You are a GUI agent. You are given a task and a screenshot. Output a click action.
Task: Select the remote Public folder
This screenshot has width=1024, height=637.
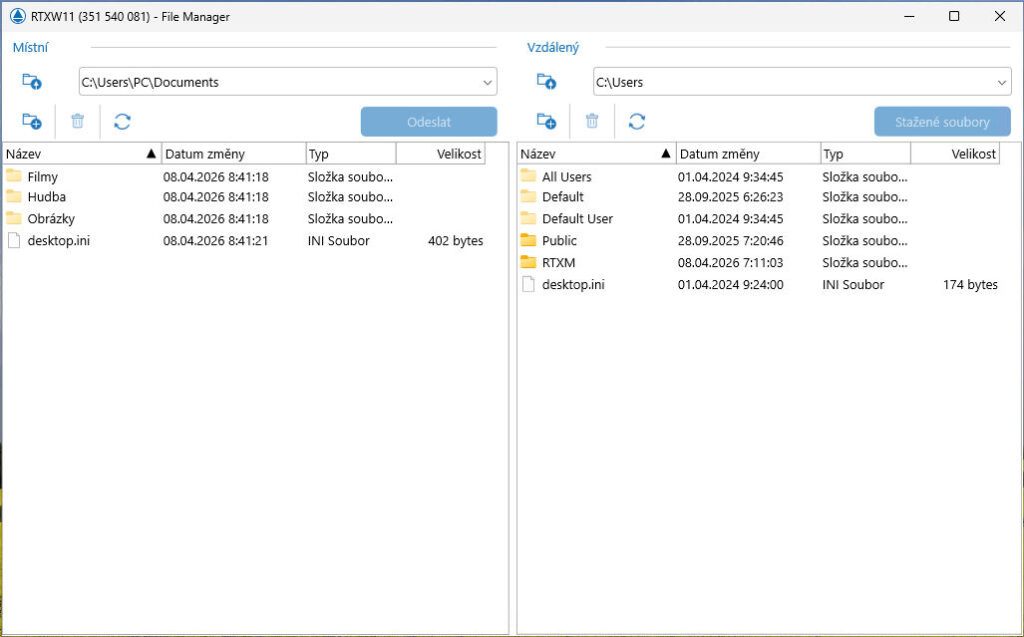pyautogui.click(x=559, y=241)
